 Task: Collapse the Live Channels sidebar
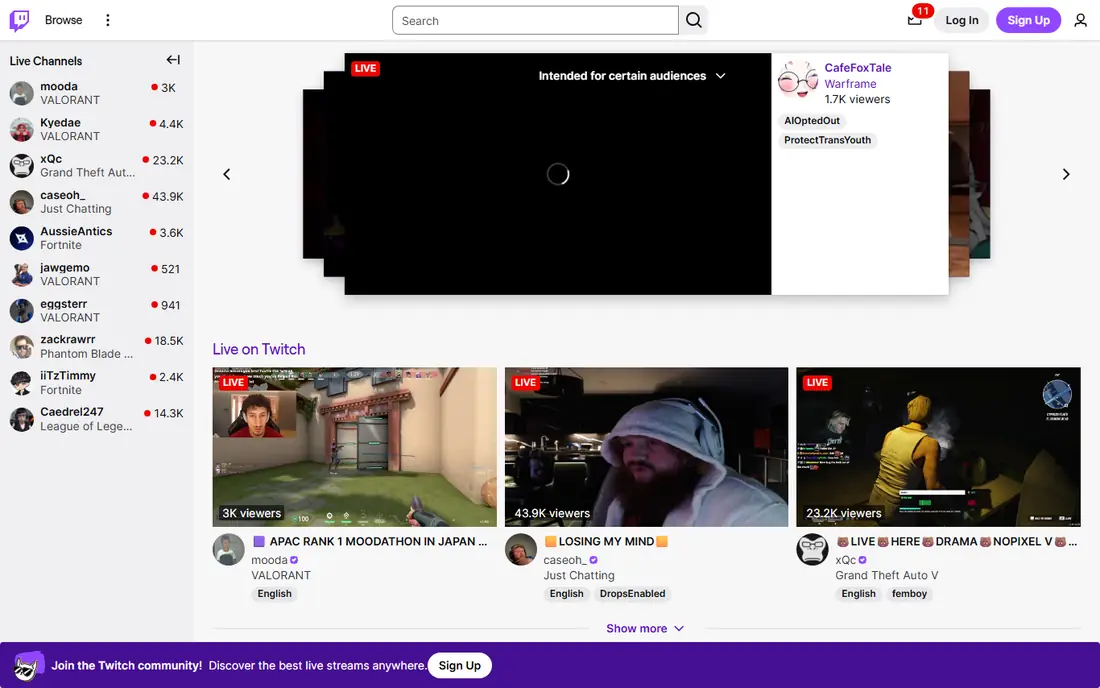173,60
